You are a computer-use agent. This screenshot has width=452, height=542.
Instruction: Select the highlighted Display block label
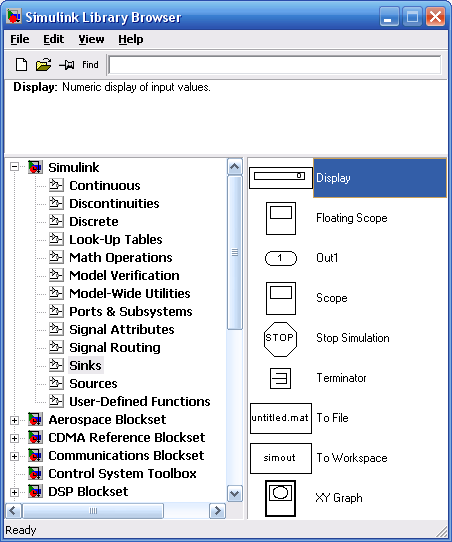[x=380, y=178]
